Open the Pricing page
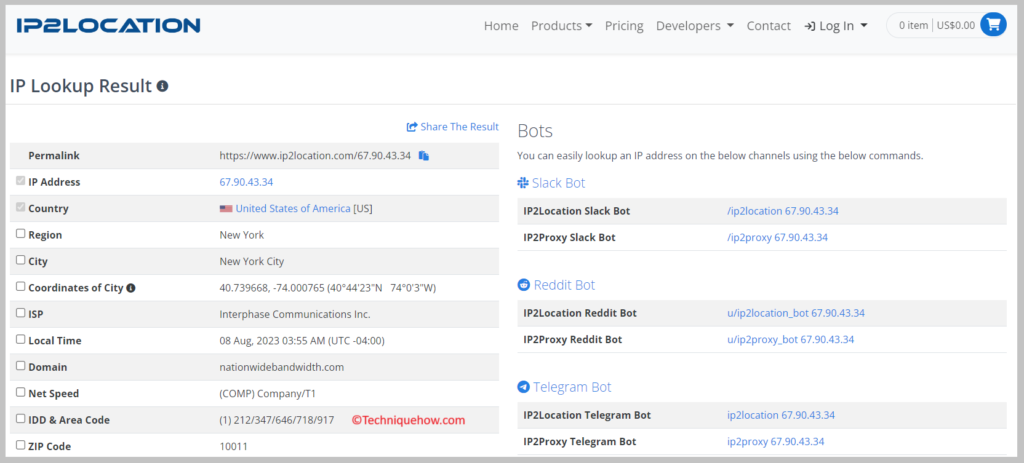 (624, 25)
